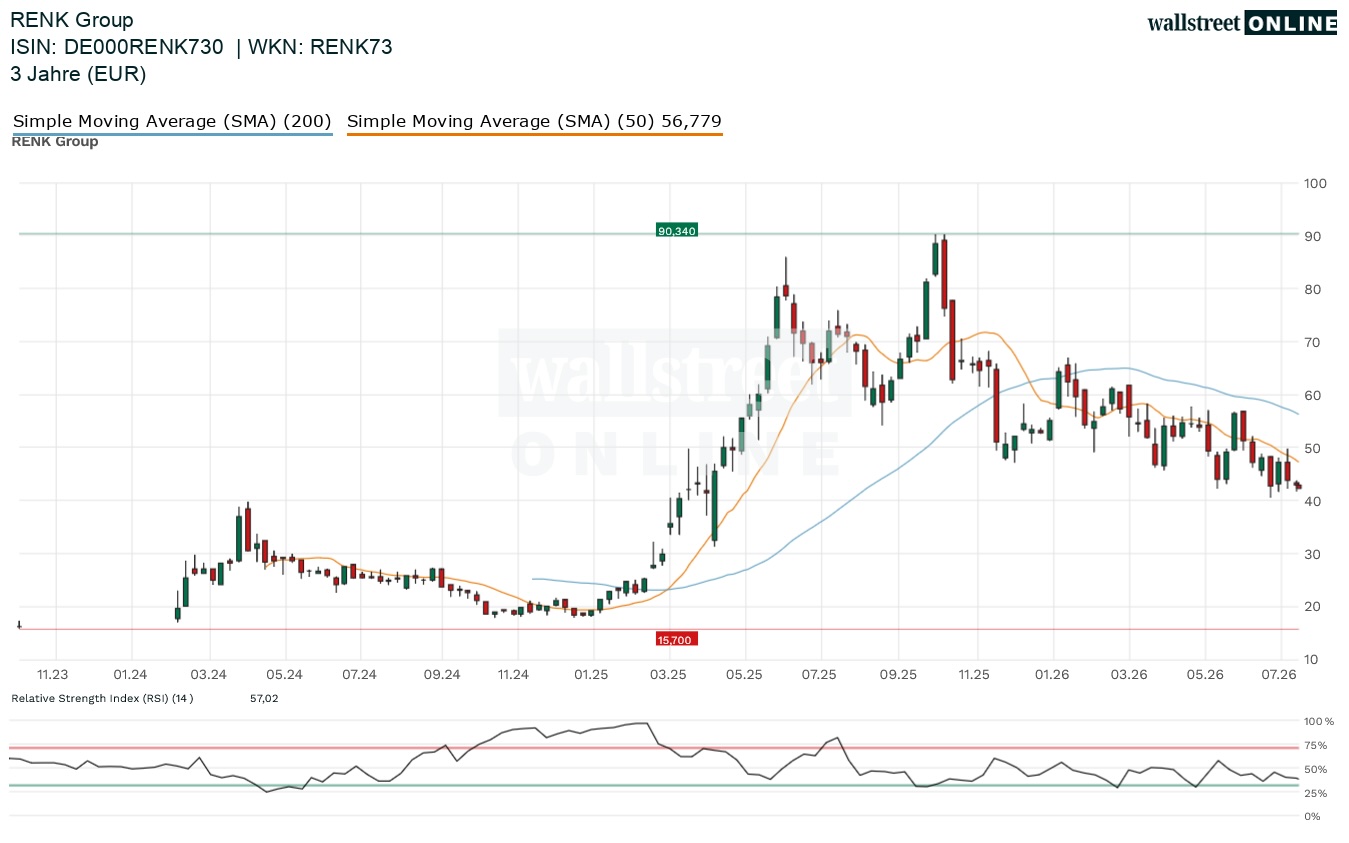
Task: Click the RENK Group chart title
Action: coord(72,20)
